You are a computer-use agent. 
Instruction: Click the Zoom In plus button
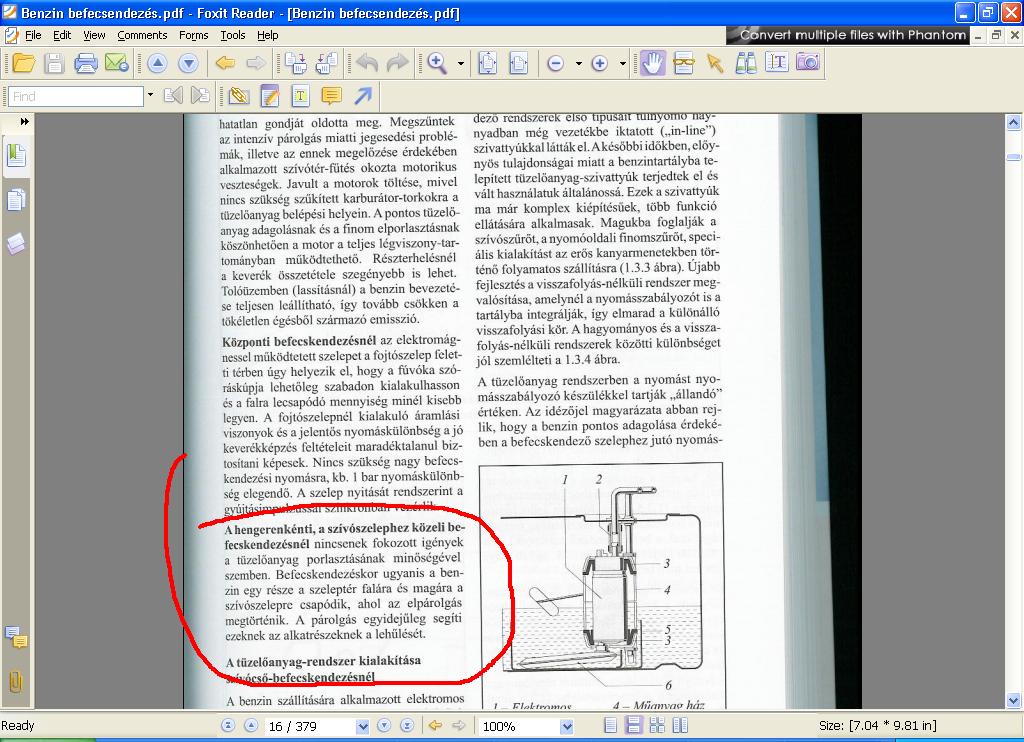[x=600, y=63]
